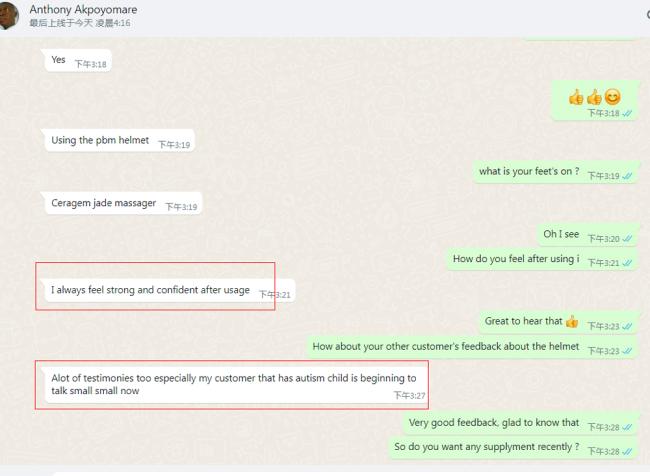Select 'So do you want any supplyment recently' message

pyautogui.click(x=513, y=447)
